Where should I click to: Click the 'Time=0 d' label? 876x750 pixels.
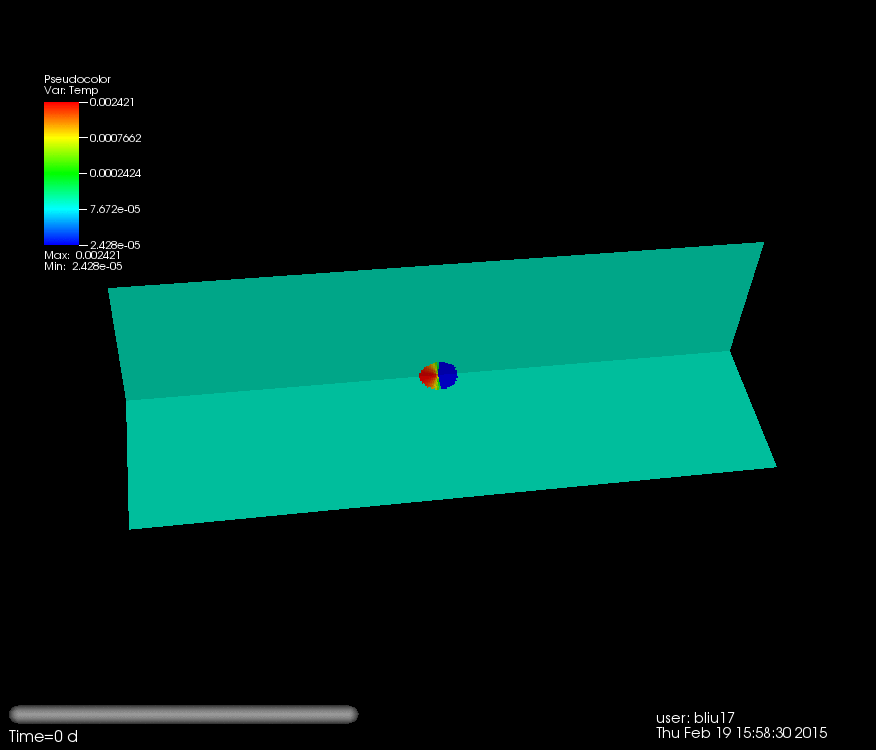[43, 737]
